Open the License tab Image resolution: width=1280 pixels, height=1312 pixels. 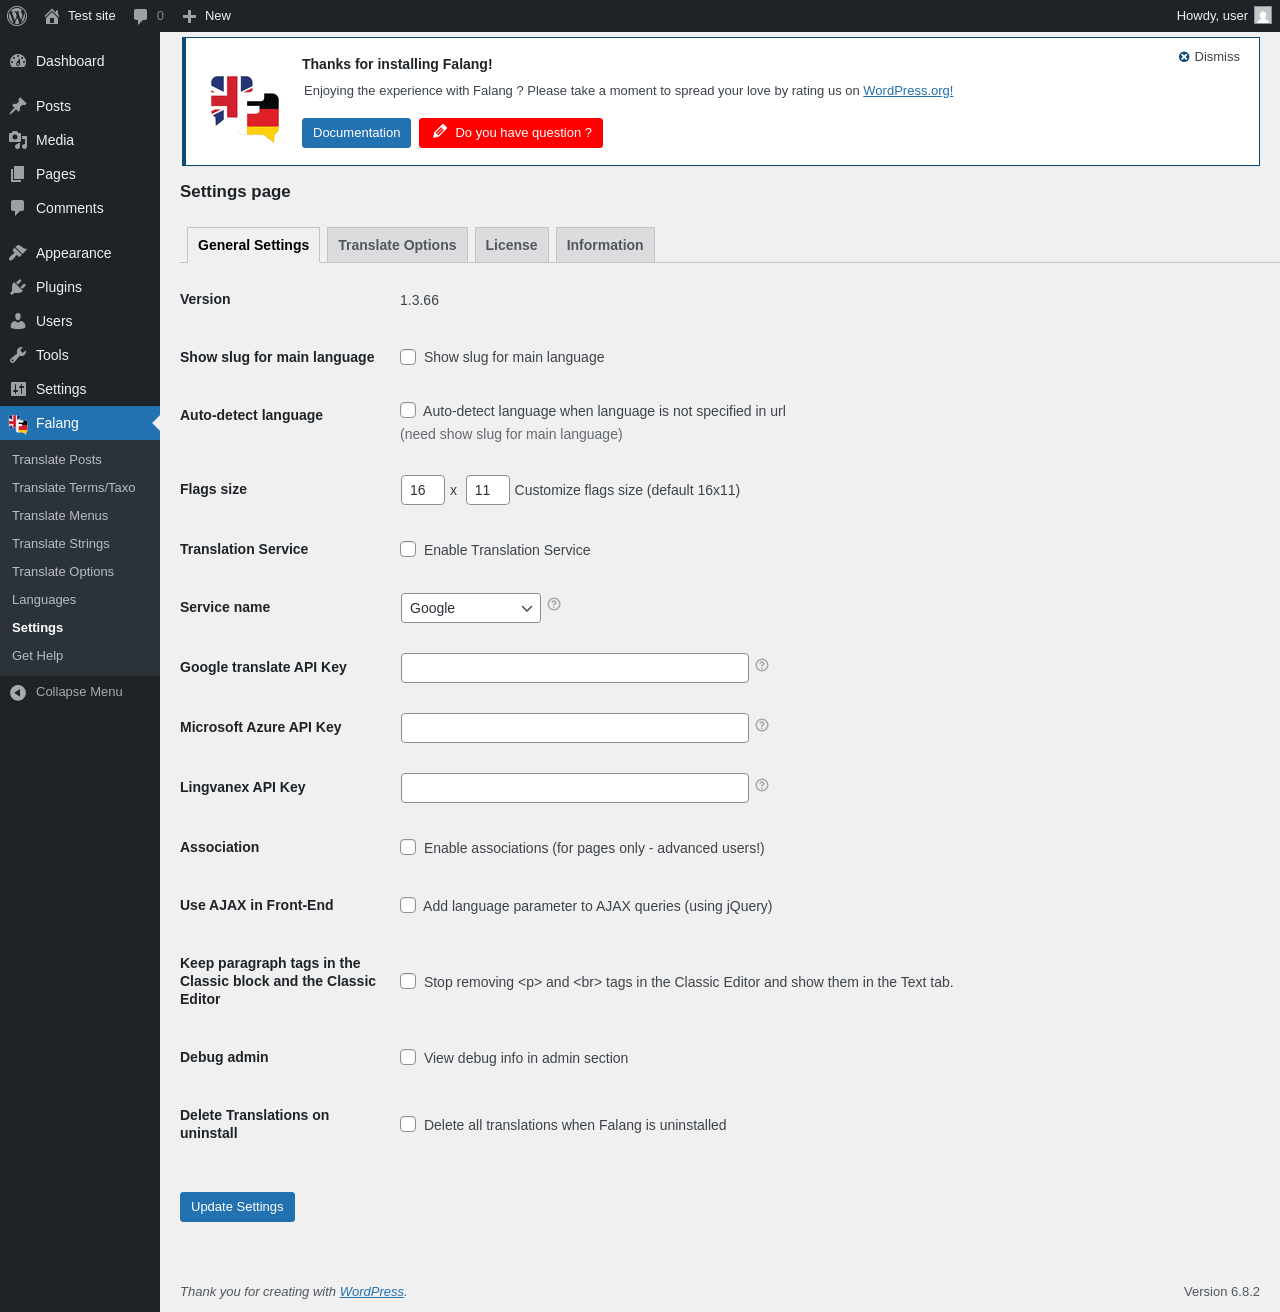click(511, 245)
